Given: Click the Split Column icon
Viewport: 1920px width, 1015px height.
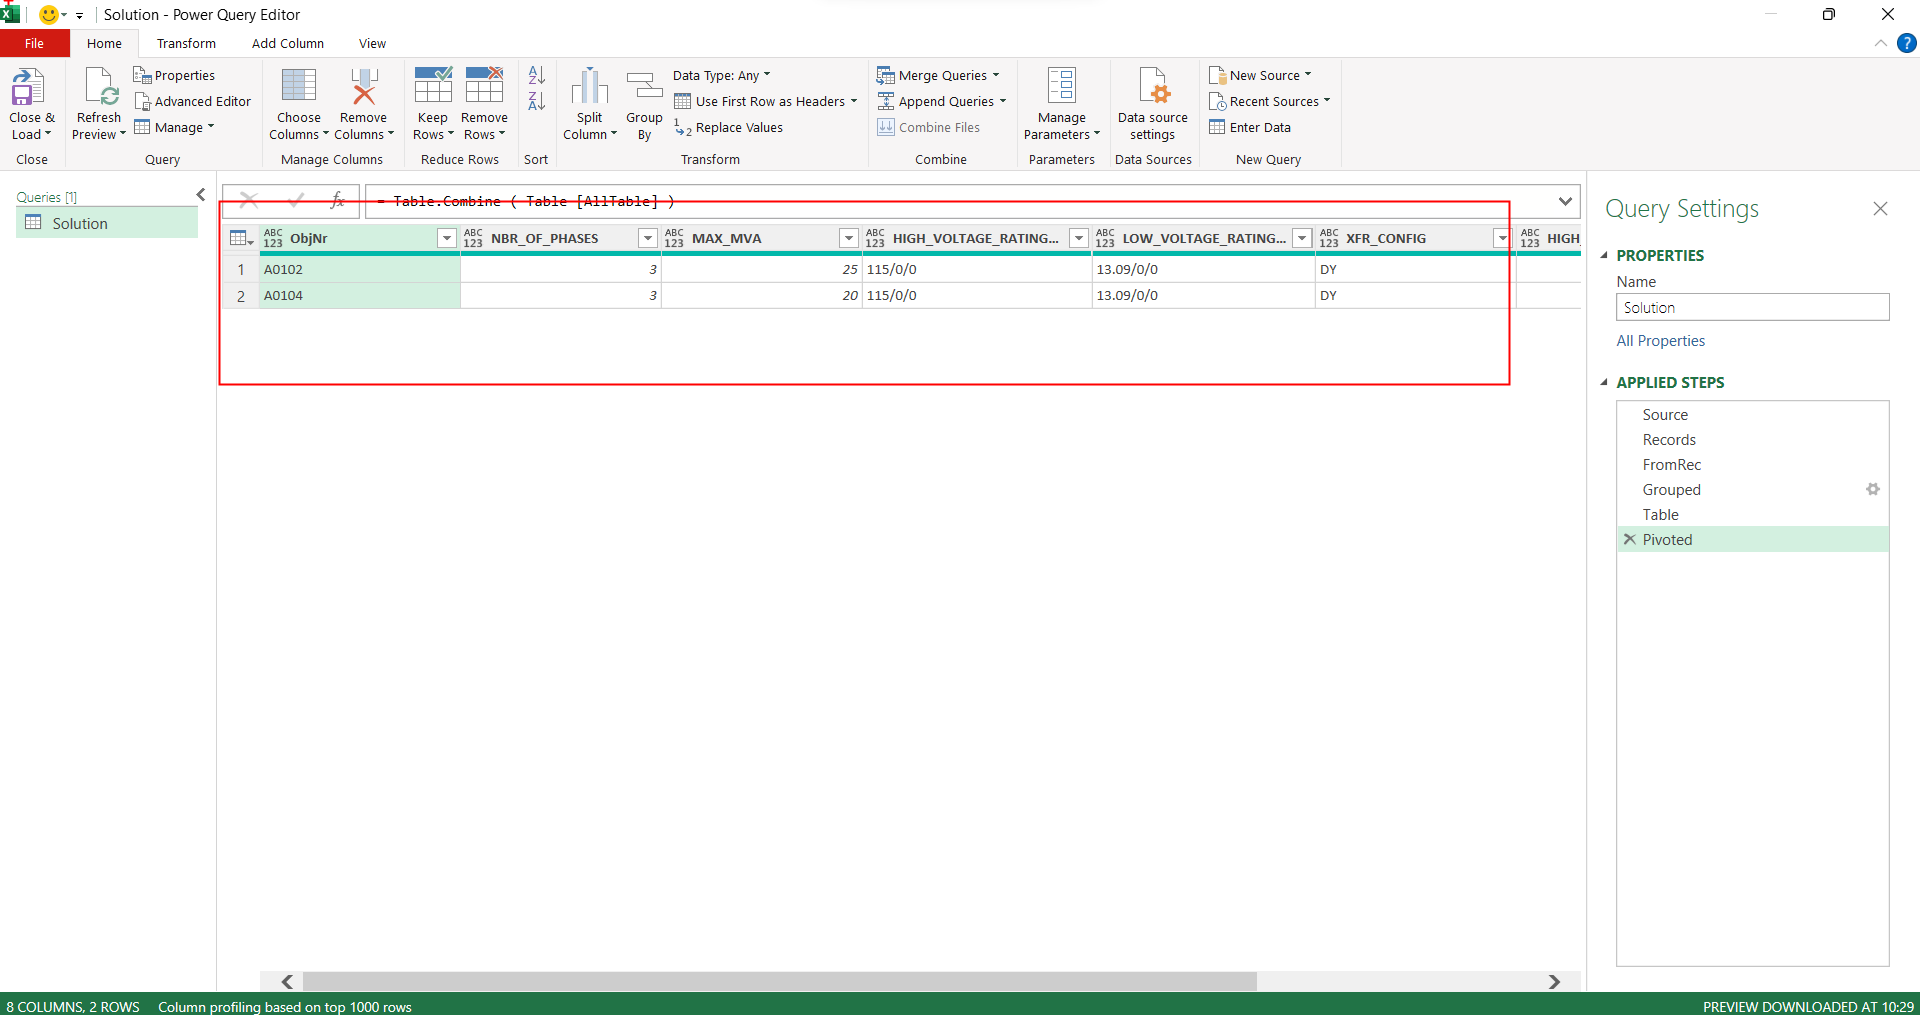Looking at the screenshot, I should (590, 87).
